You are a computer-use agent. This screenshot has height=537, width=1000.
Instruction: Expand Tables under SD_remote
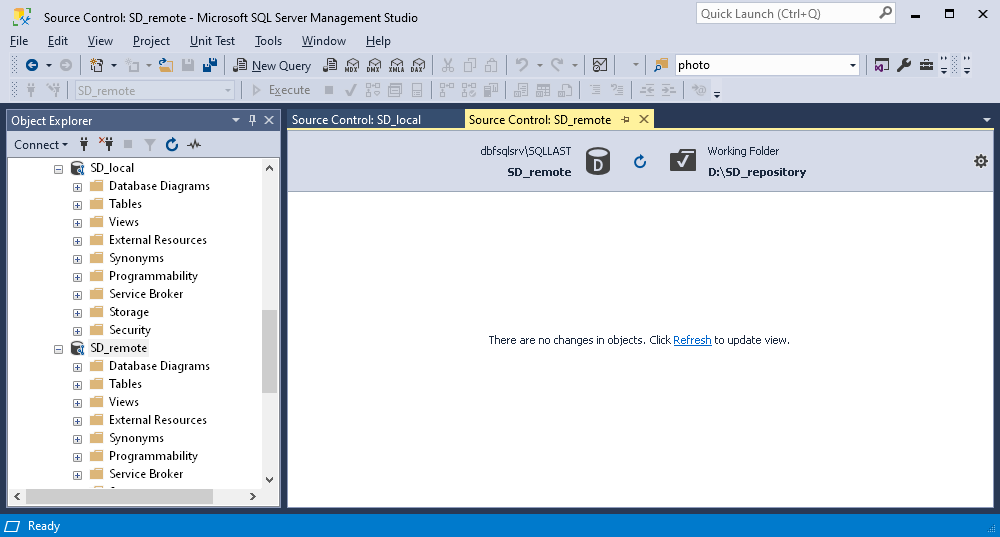(77, 385)
